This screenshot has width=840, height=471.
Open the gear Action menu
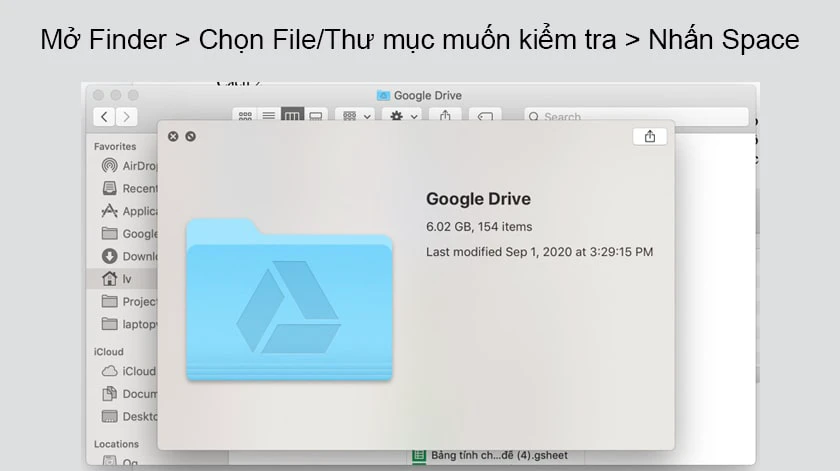point(403,115)
